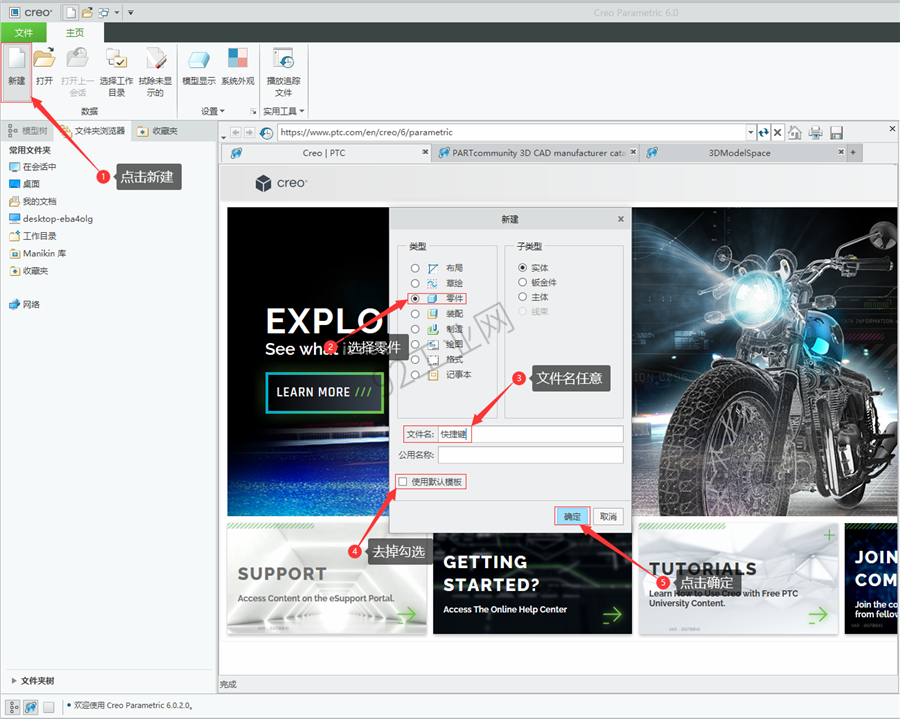Expand the 文件夹树 section
900x719 pixels.
tap(14, 681)
